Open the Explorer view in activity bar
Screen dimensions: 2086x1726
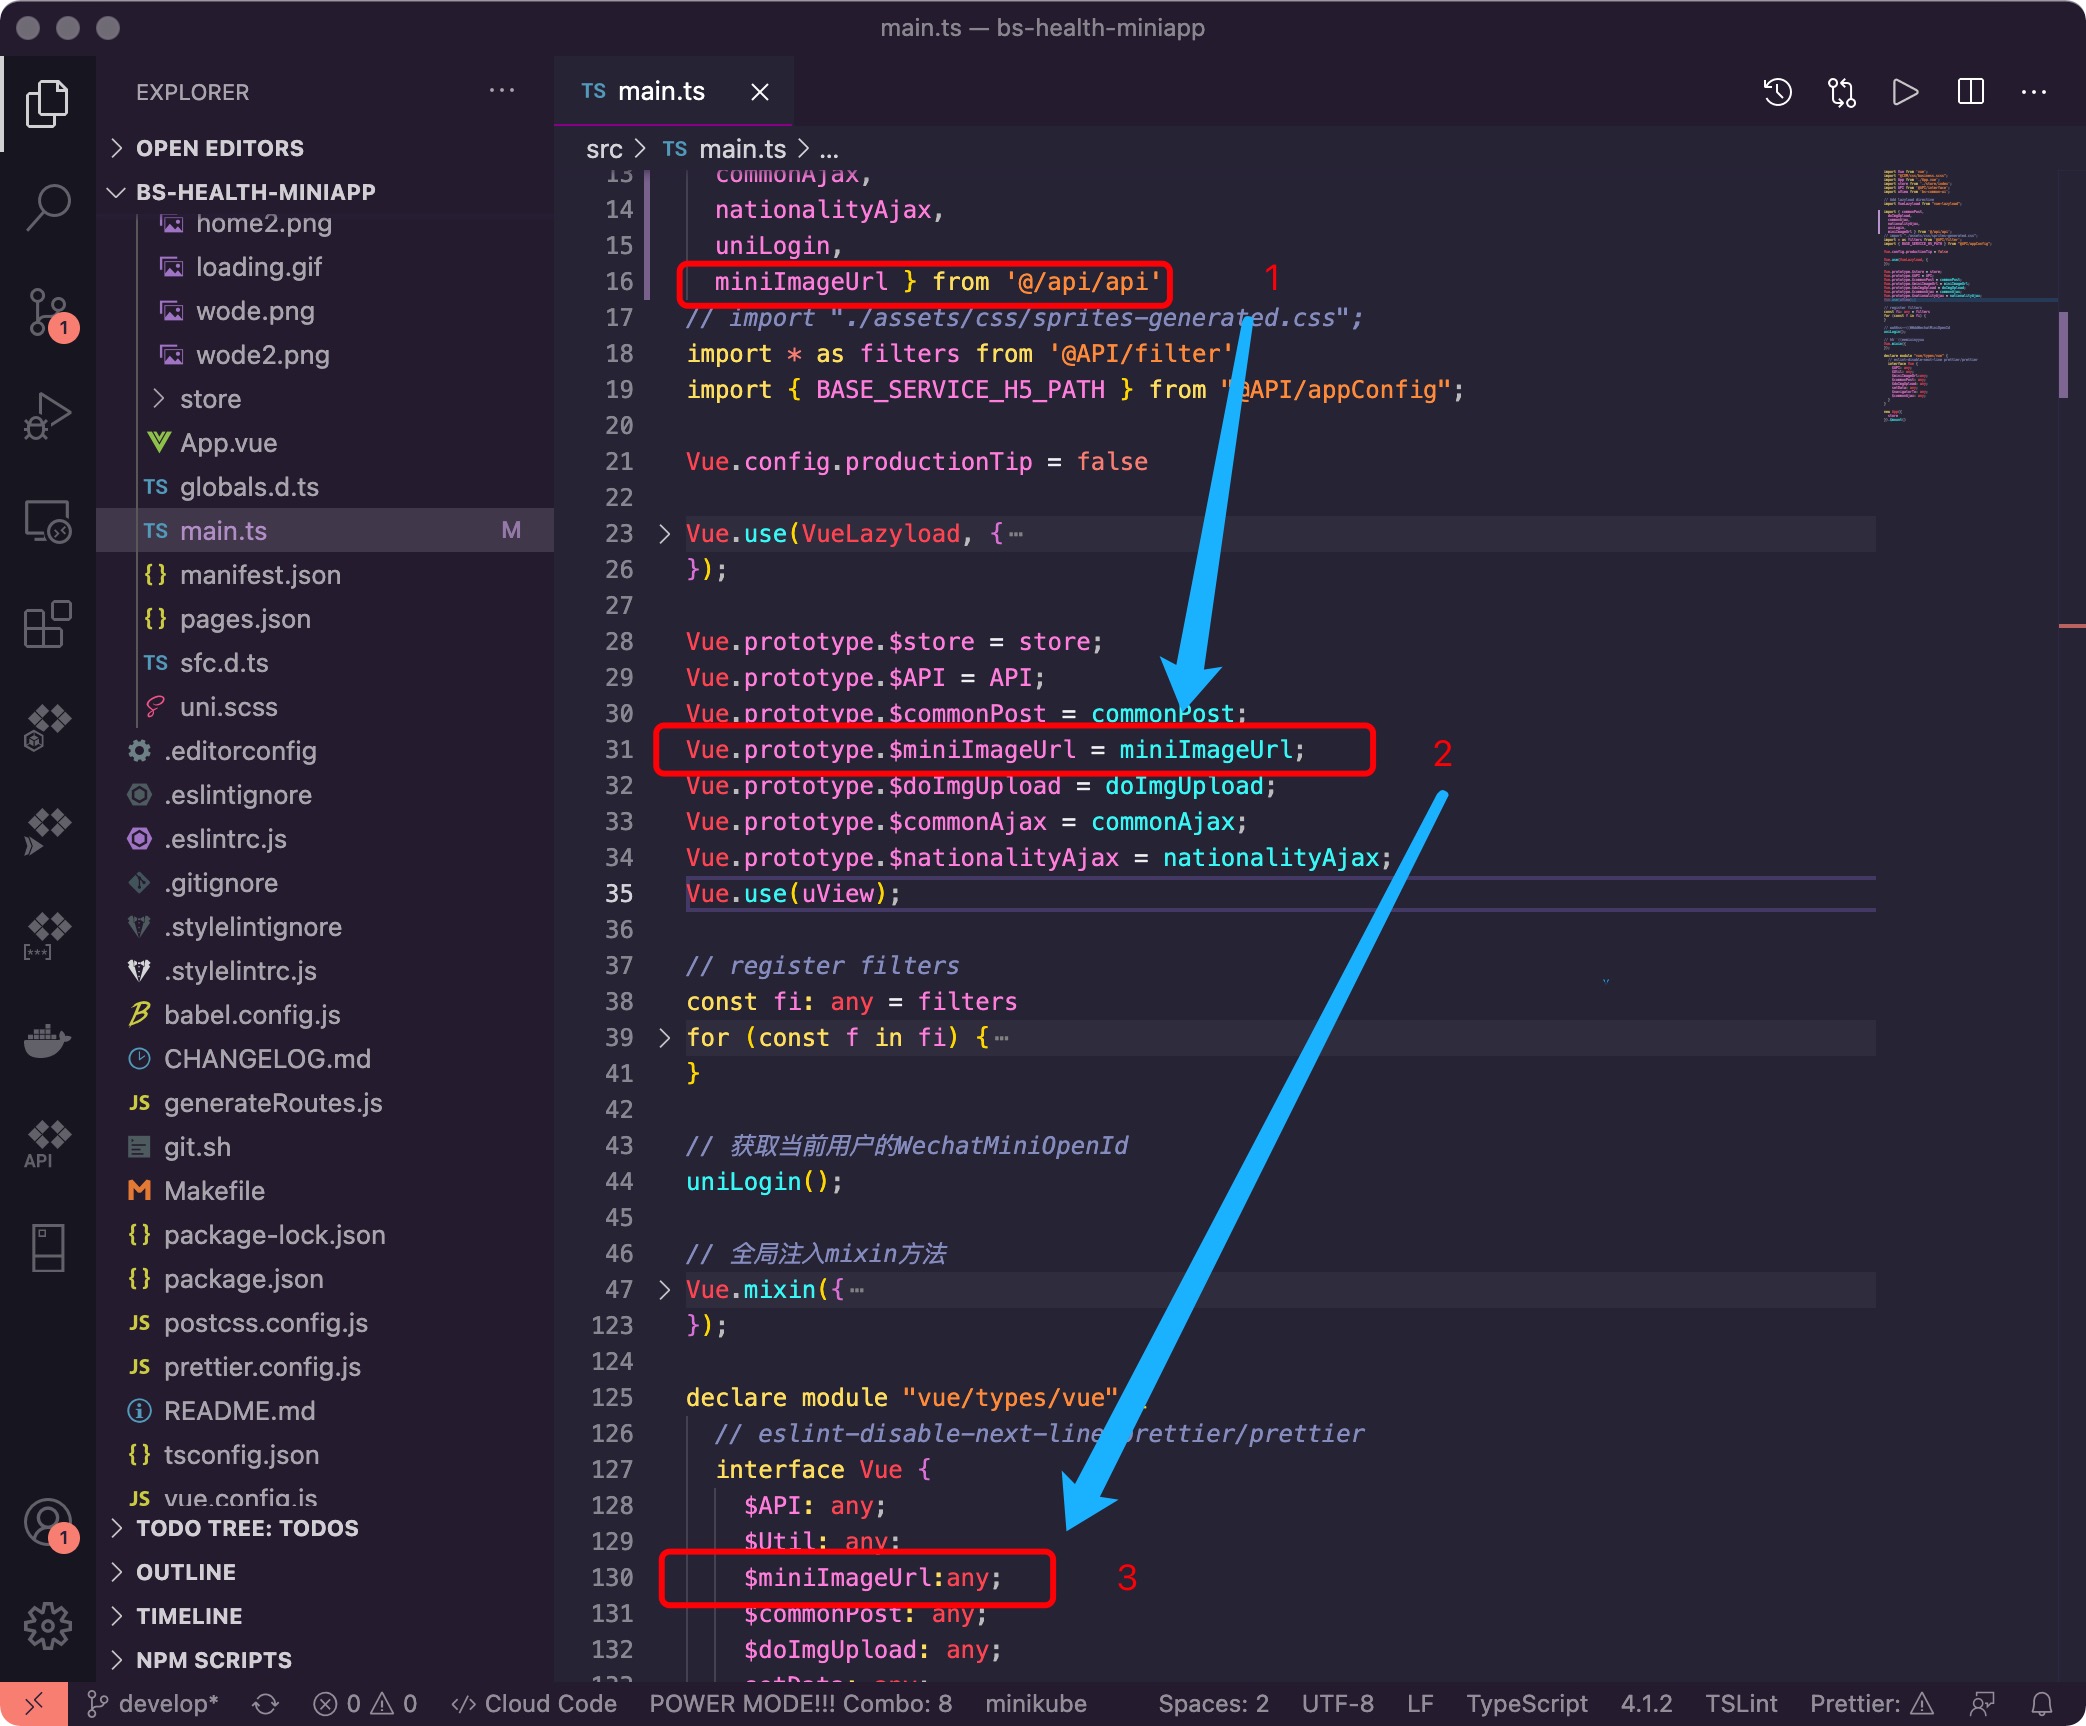click(47, 103)
